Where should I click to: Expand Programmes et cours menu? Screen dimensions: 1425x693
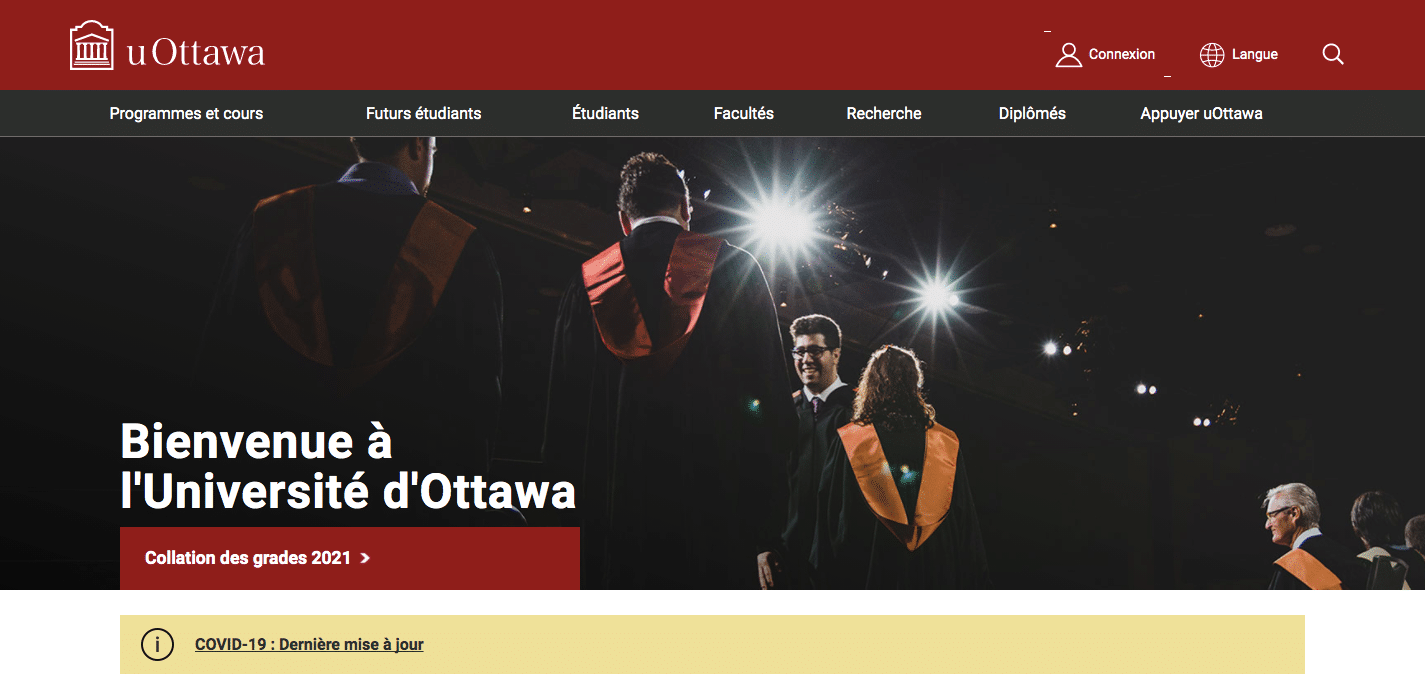pyautogui.click(x=186, y=114)
